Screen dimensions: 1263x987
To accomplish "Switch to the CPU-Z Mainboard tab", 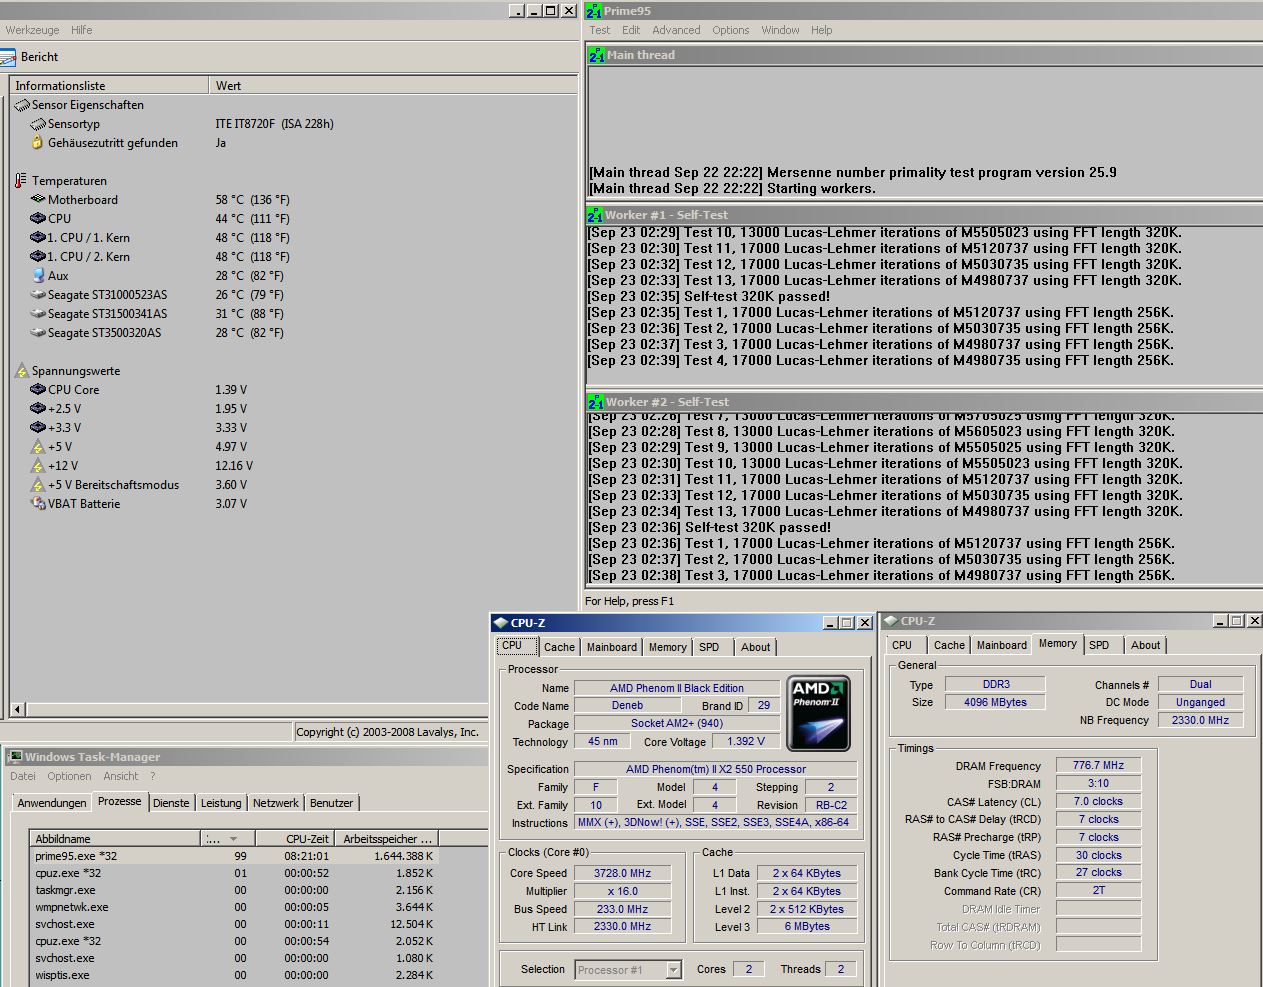I will coord(611,647).
